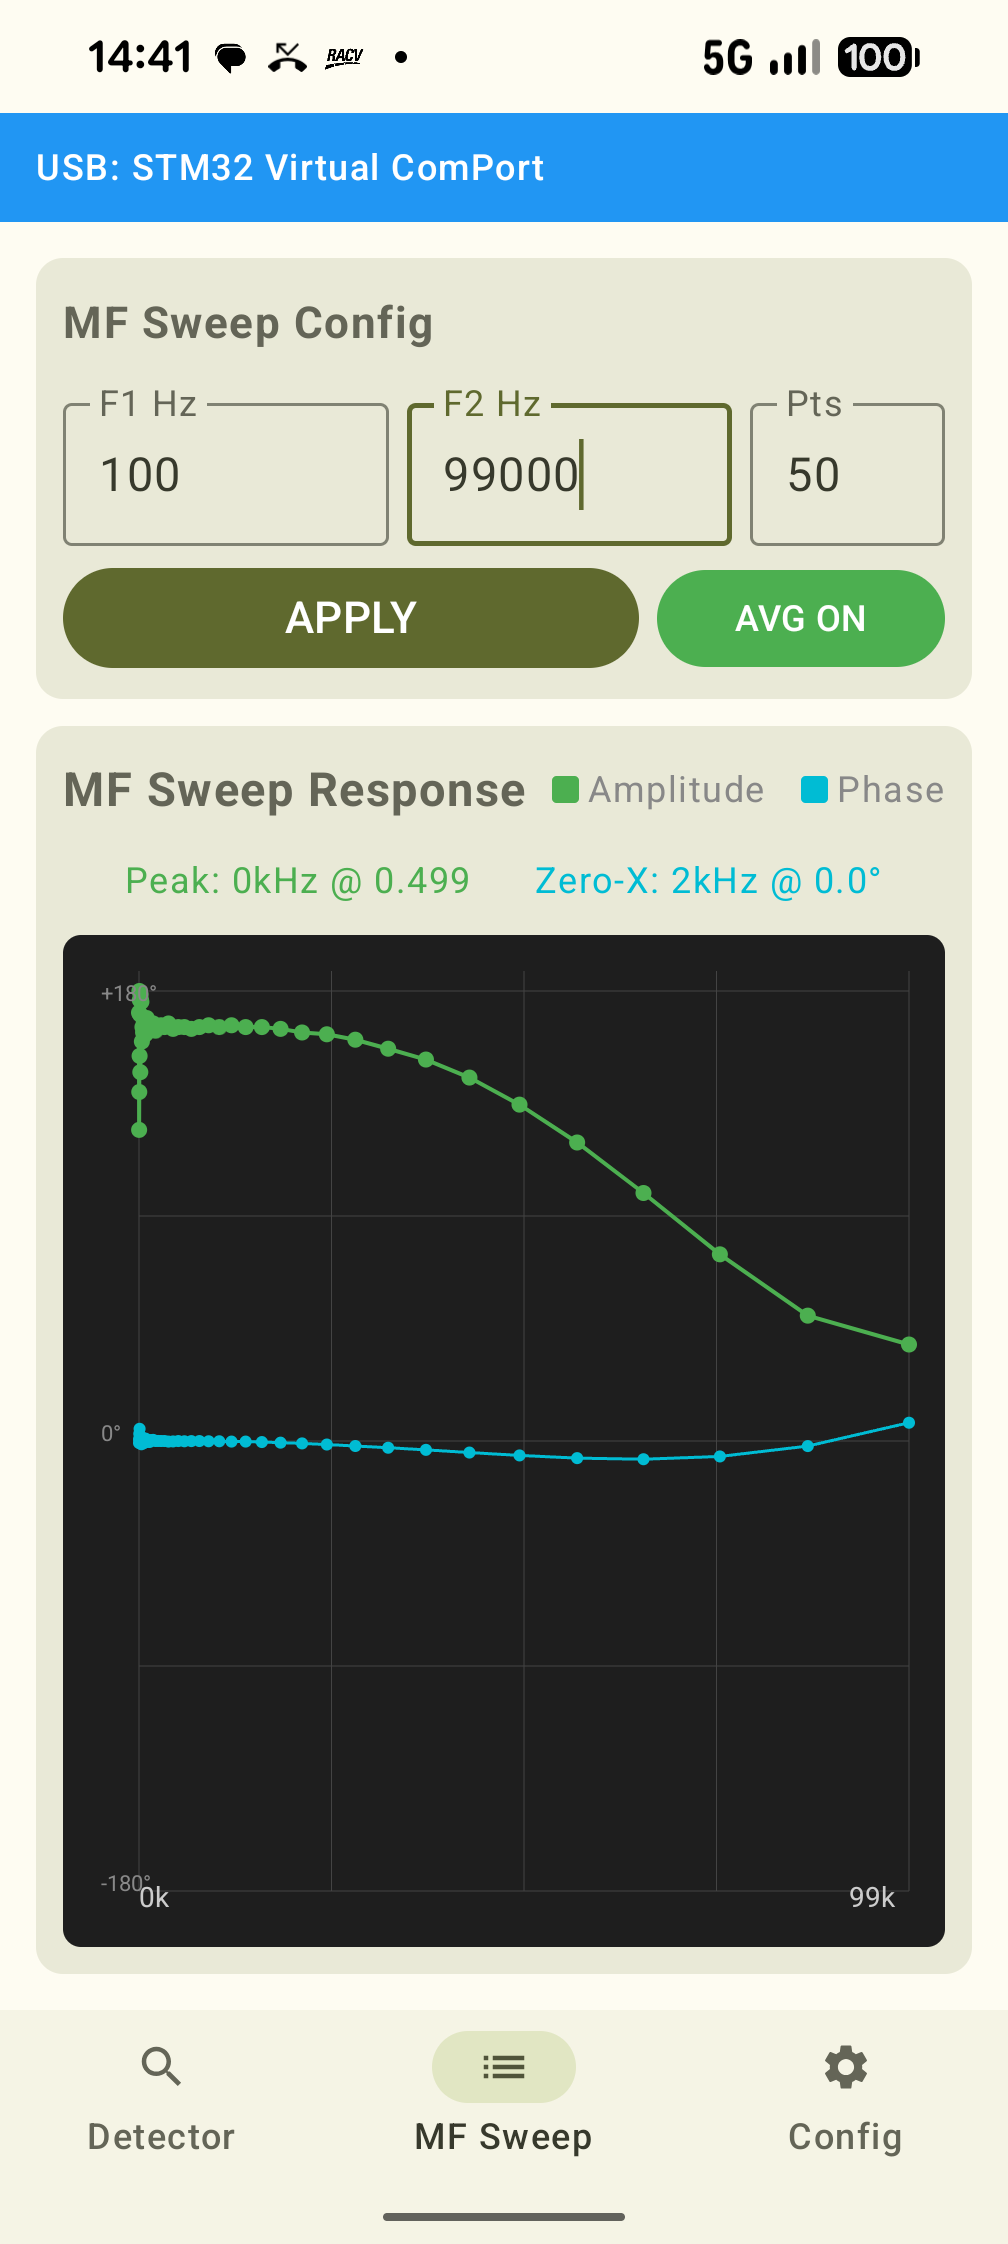Image resolution: width=1008 pixels, height=2244 pixels.
Task: Tap the battery level indicator
Action: (x=878, y=58)
